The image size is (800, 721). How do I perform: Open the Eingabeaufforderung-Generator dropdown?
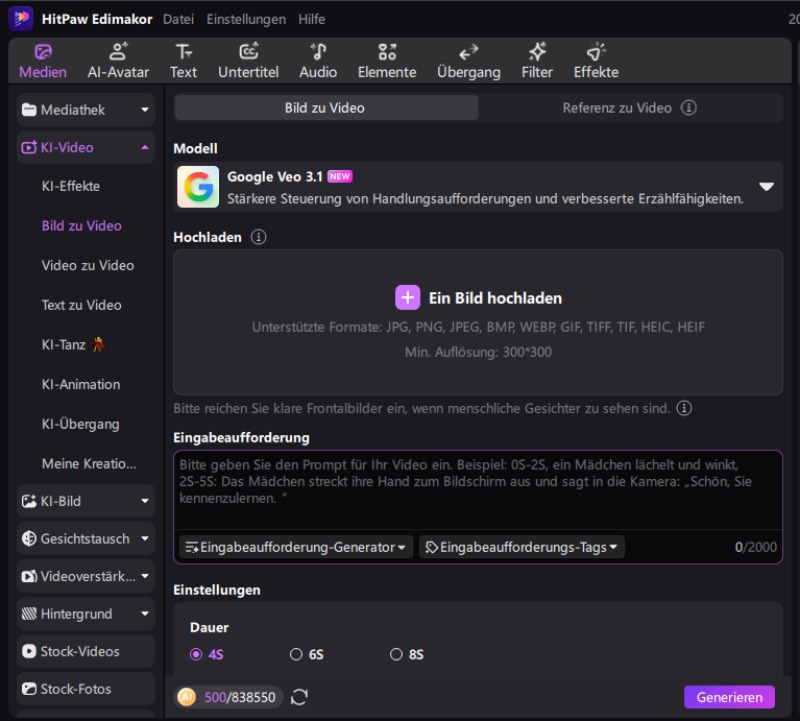point(296,547)
